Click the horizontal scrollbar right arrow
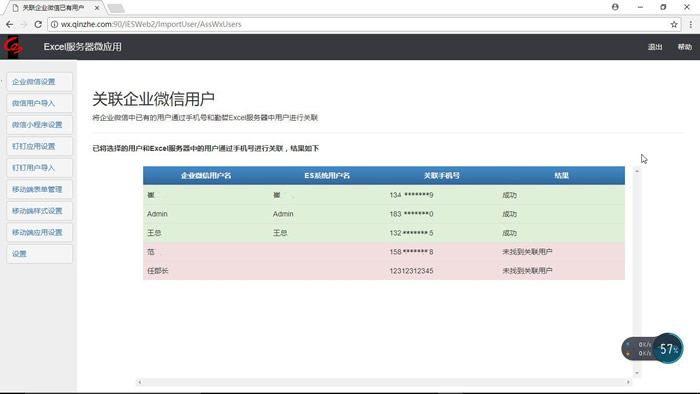This screenshot has width=700, height=394. coord(628,382)
